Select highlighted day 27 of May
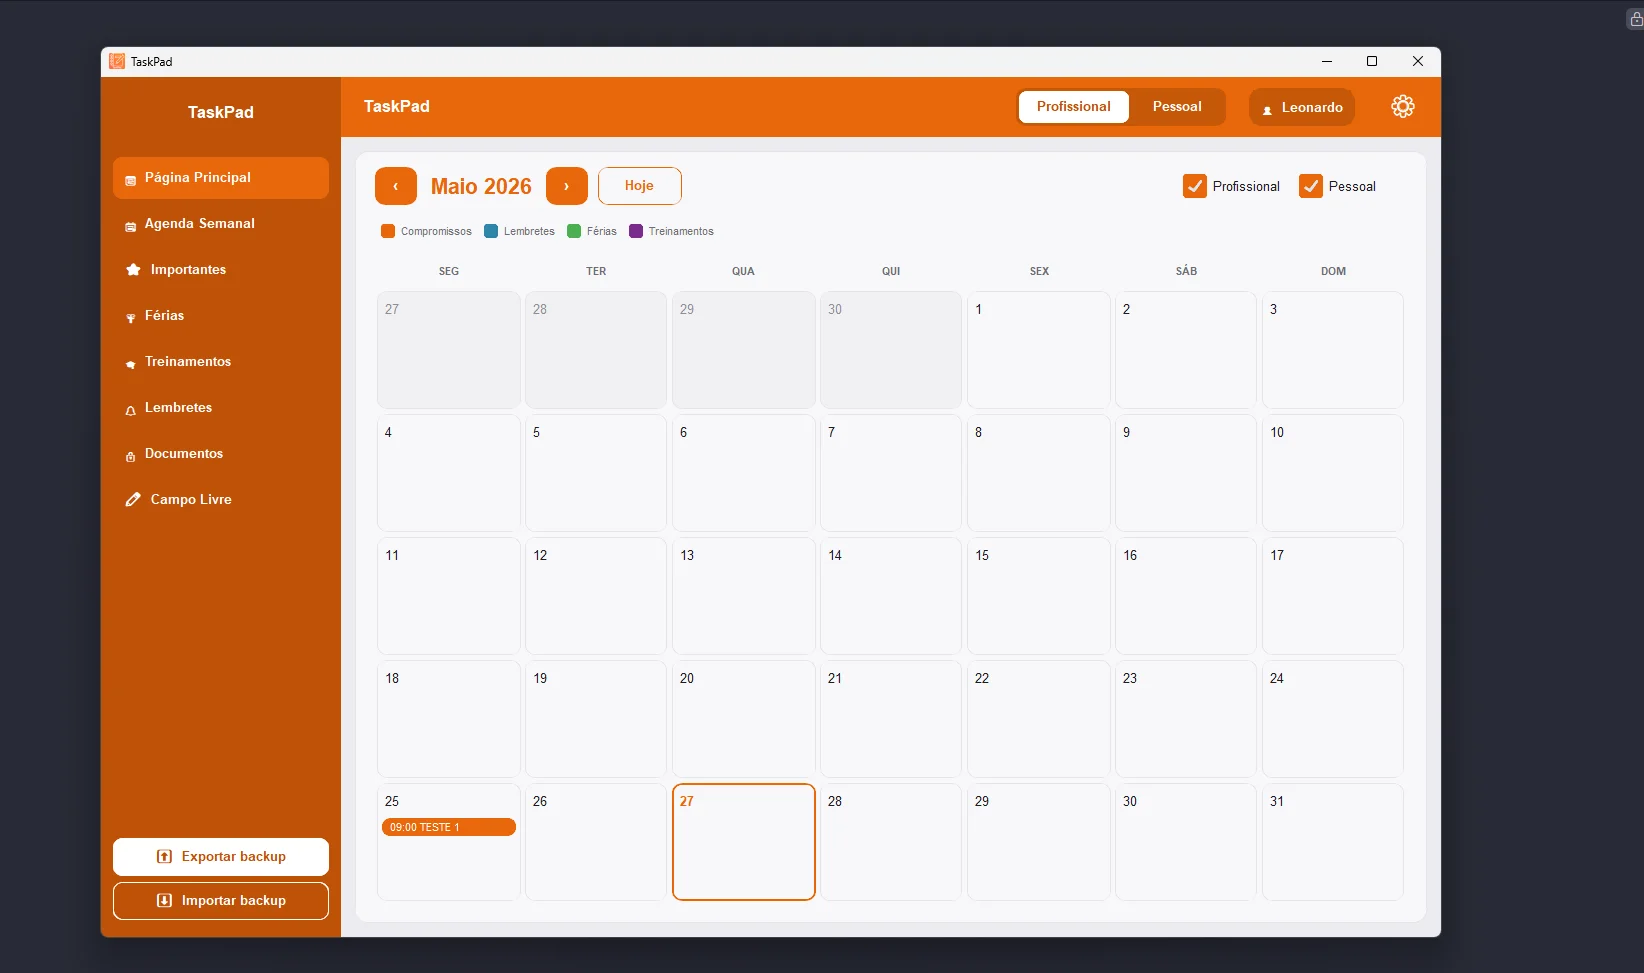The height and width of the screenshot is (973, 1644). 744,842
